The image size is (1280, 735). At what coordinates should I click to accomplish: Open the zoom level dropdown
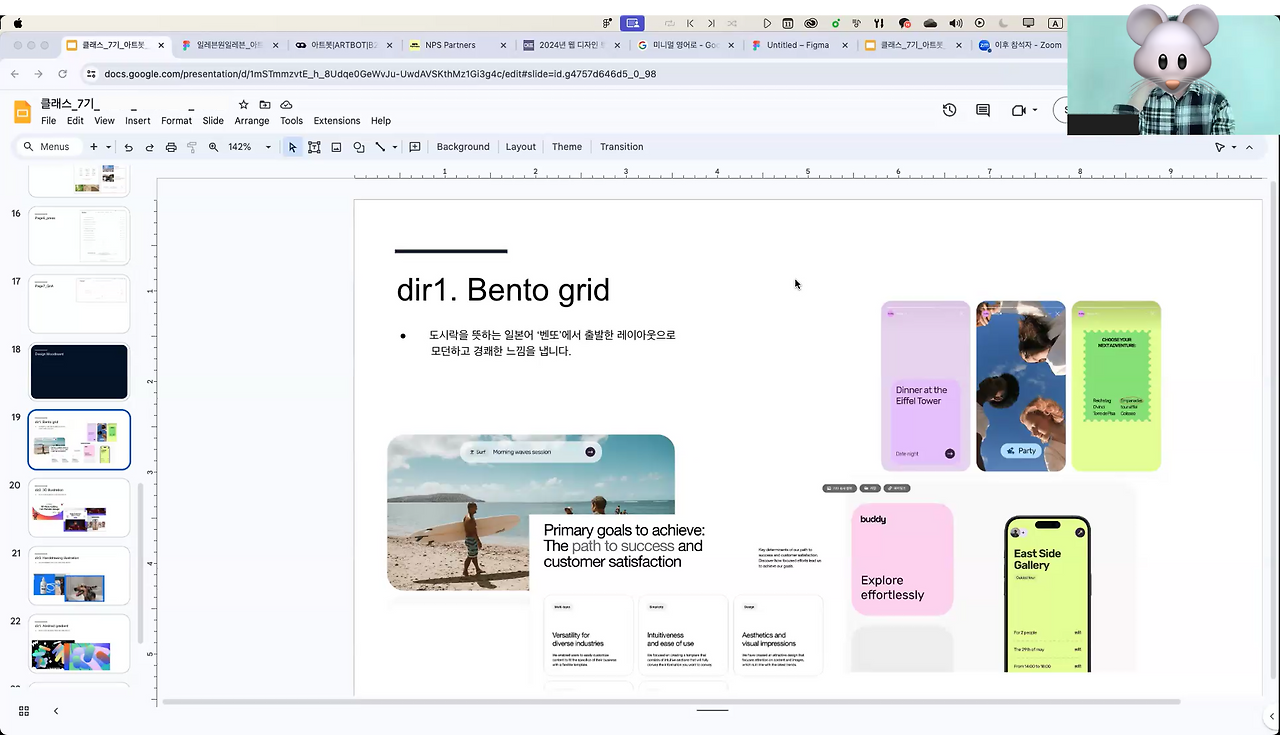click(267, 147)
